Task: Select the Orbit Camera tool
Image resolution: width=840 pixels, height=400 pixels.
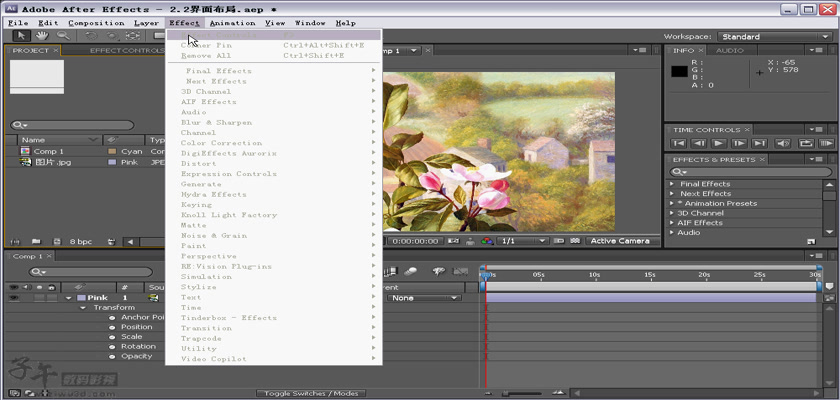Action: click(x=112, y=36)
